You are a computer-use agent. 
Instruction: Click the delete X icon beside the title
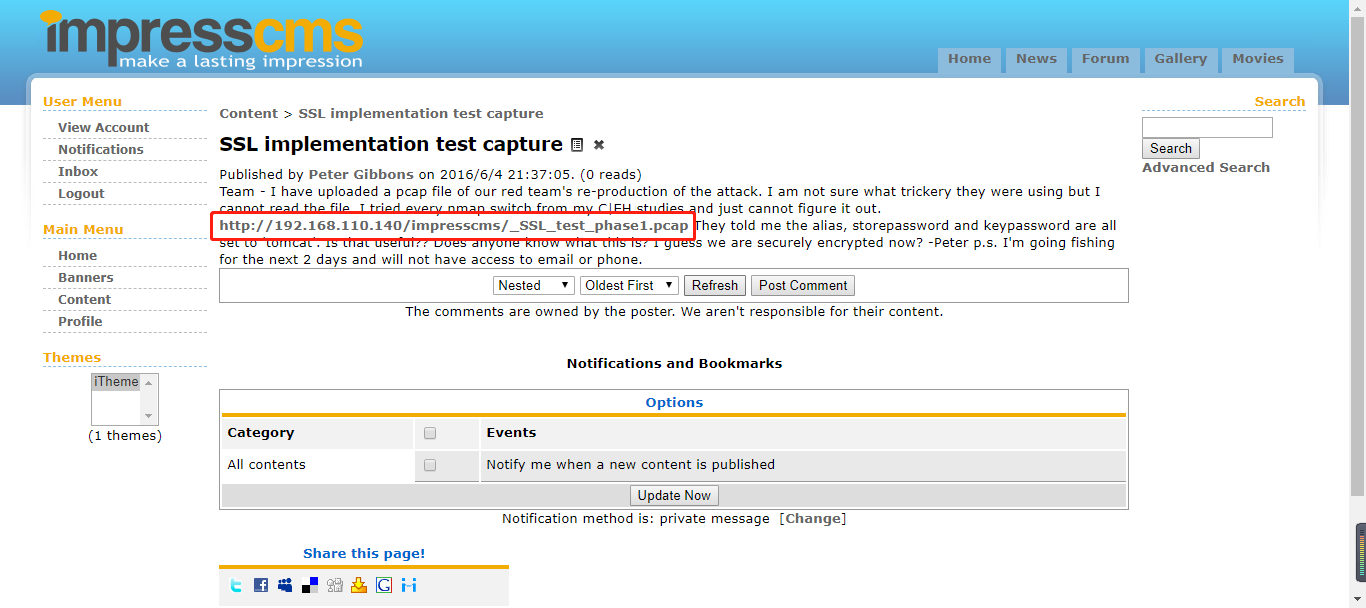(599, 145)
